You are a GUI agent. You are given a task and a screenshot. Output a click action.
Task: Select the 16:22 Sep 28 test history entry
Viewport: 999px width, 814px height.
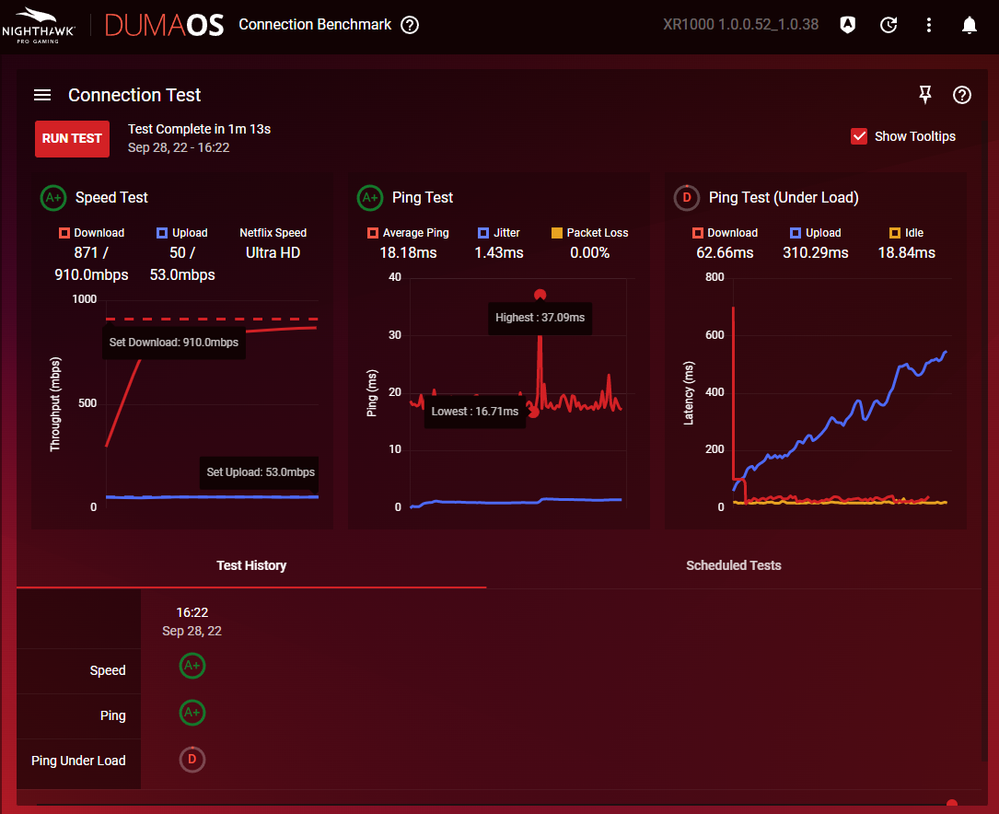(x=192, y=620)
